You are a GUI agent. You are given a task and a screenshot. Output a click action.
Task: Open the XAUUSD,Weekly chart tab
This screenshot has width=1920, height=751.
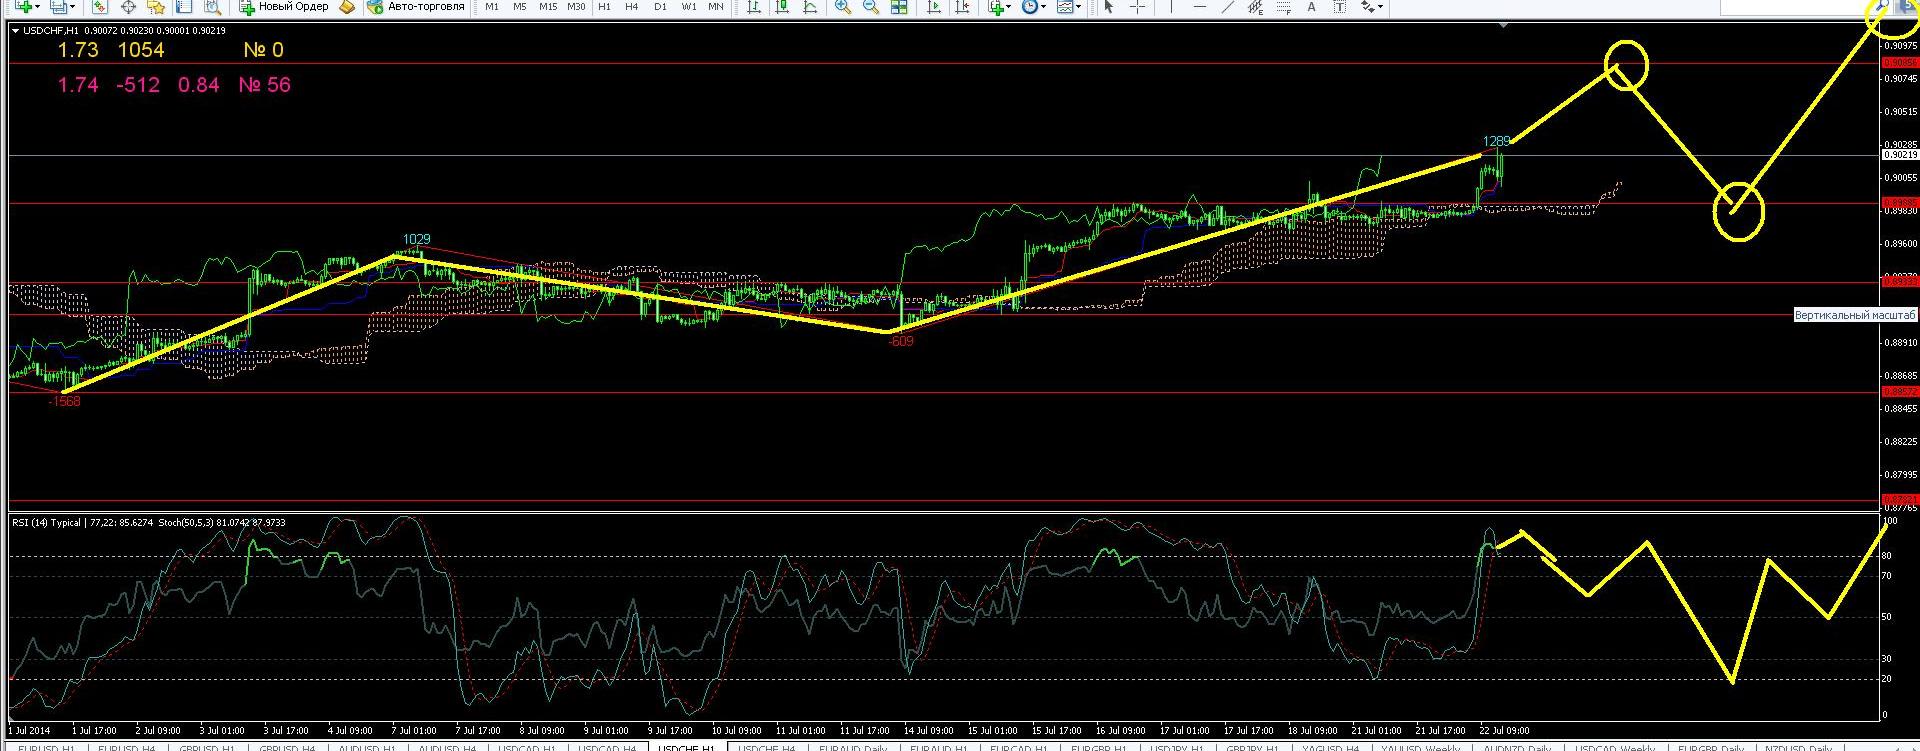tap(1420, 746)
